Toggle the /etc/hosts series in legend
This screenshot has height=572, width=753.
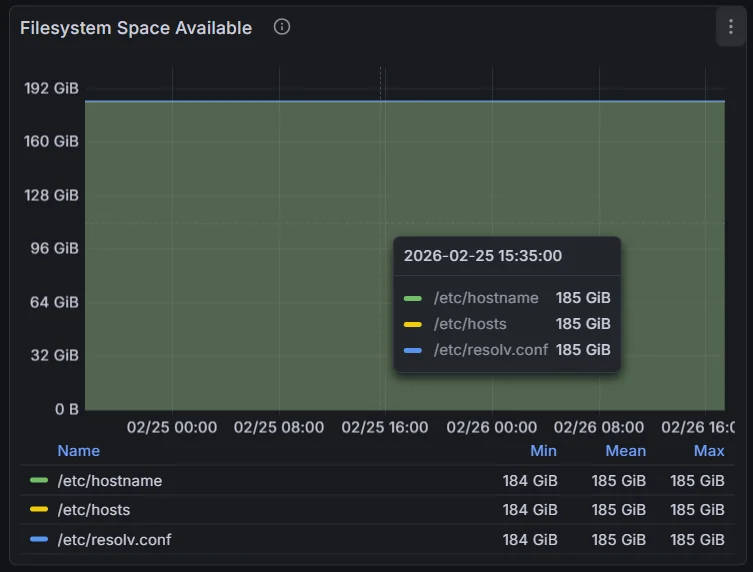(94, 510)
